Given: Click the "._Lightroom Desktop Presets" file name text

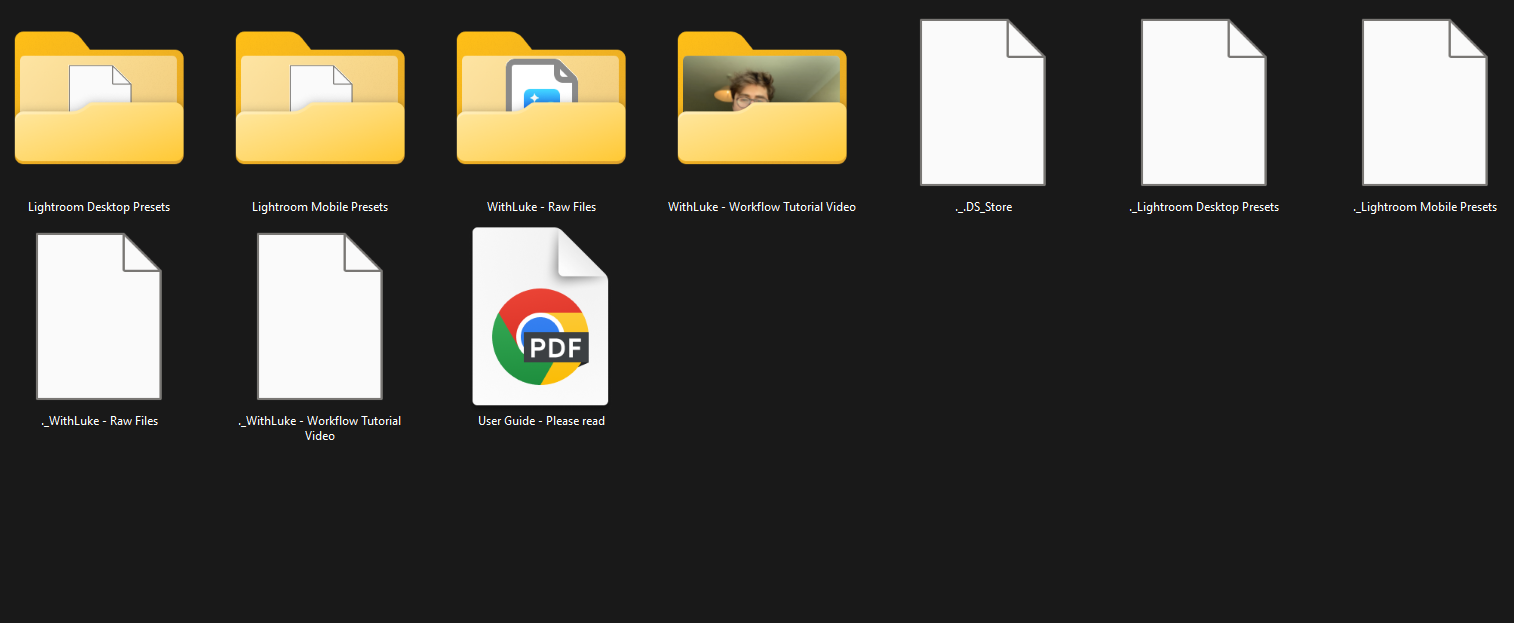Looking at the screenshot, I should tap(1203, 207).
